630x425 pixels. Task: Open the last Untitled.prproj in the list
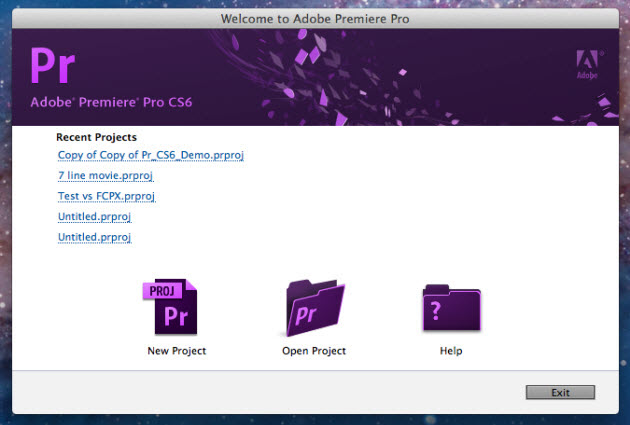pos(94,237)
